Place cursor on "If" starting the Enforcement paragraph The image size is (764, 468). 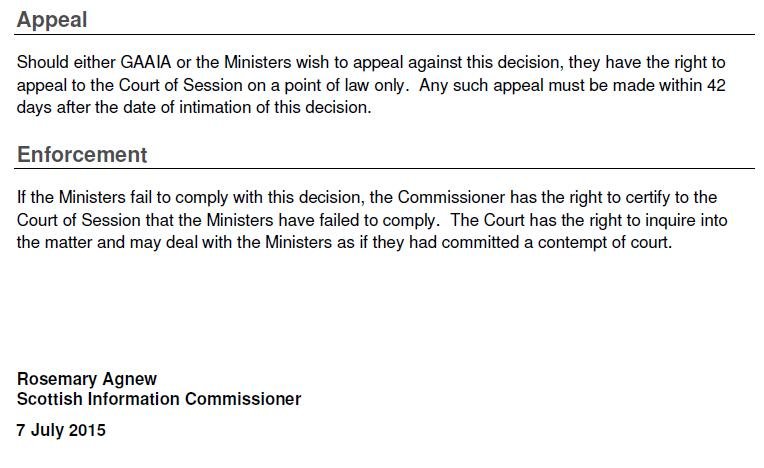pos(22,197)
